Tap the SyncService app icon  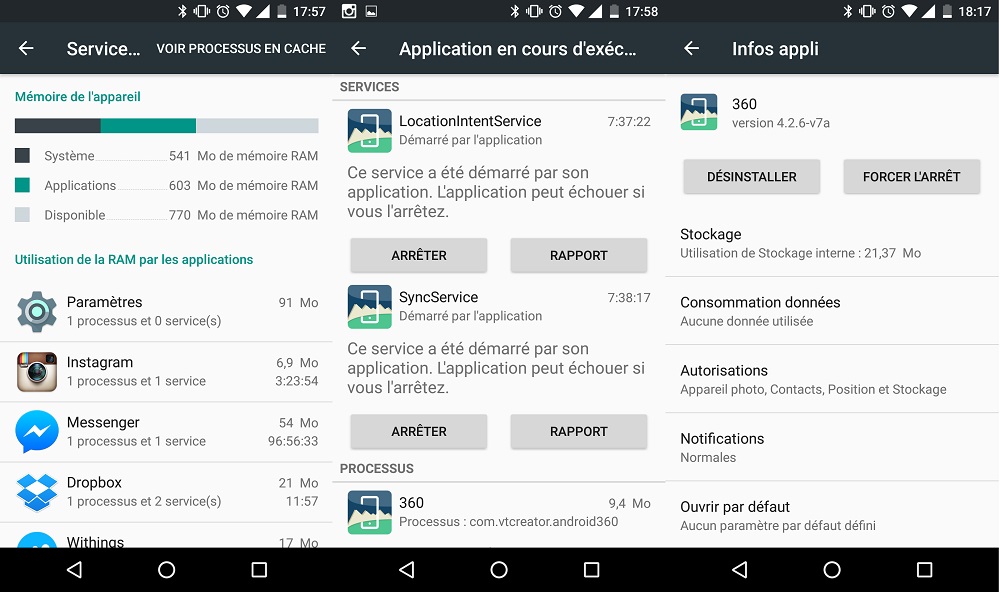pos(369,307)
